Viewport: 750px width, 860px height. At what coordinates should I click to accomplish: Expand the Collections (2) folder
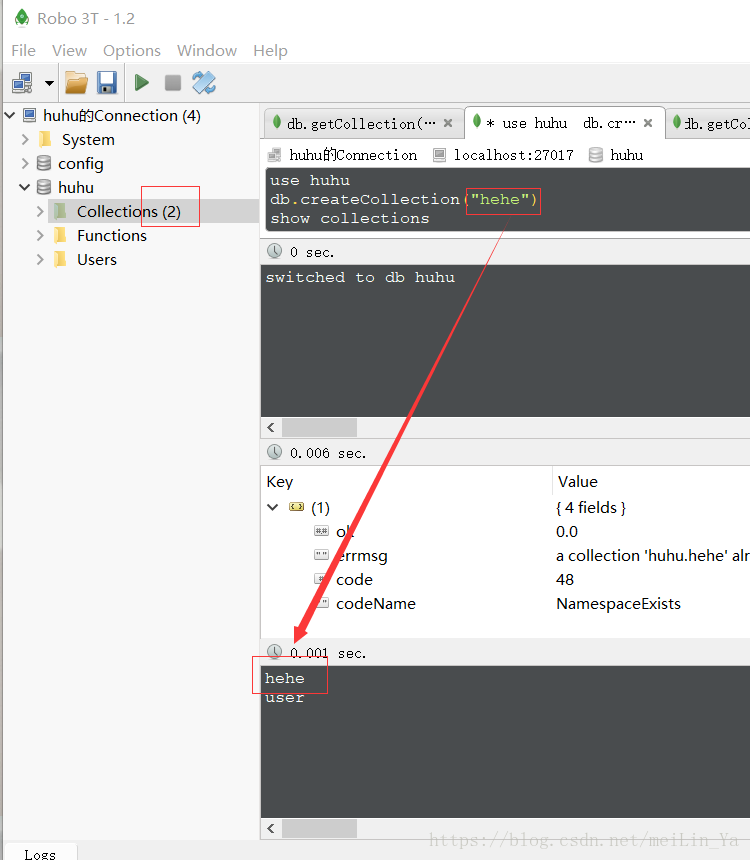coord(40,211)
